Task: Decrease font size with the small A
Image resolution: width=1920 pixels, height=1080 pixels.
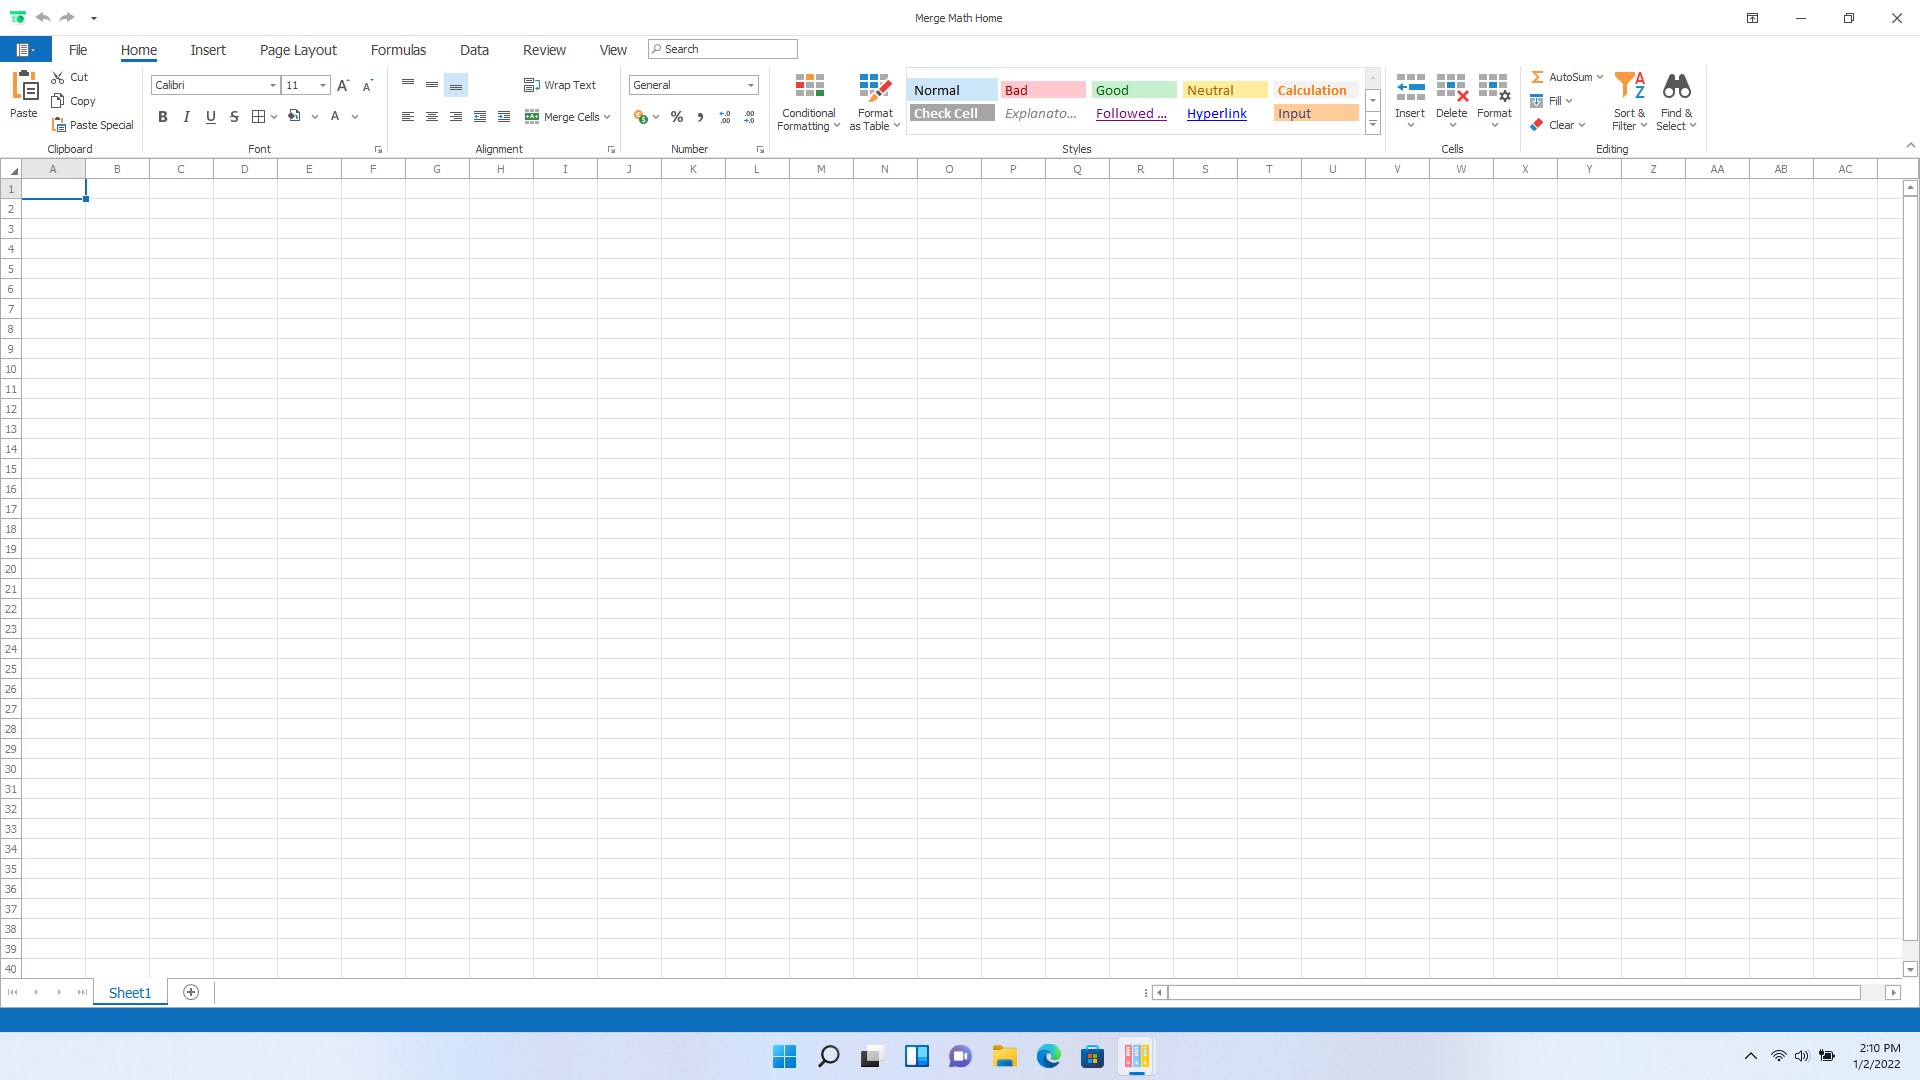Action: tap(367, 85)
